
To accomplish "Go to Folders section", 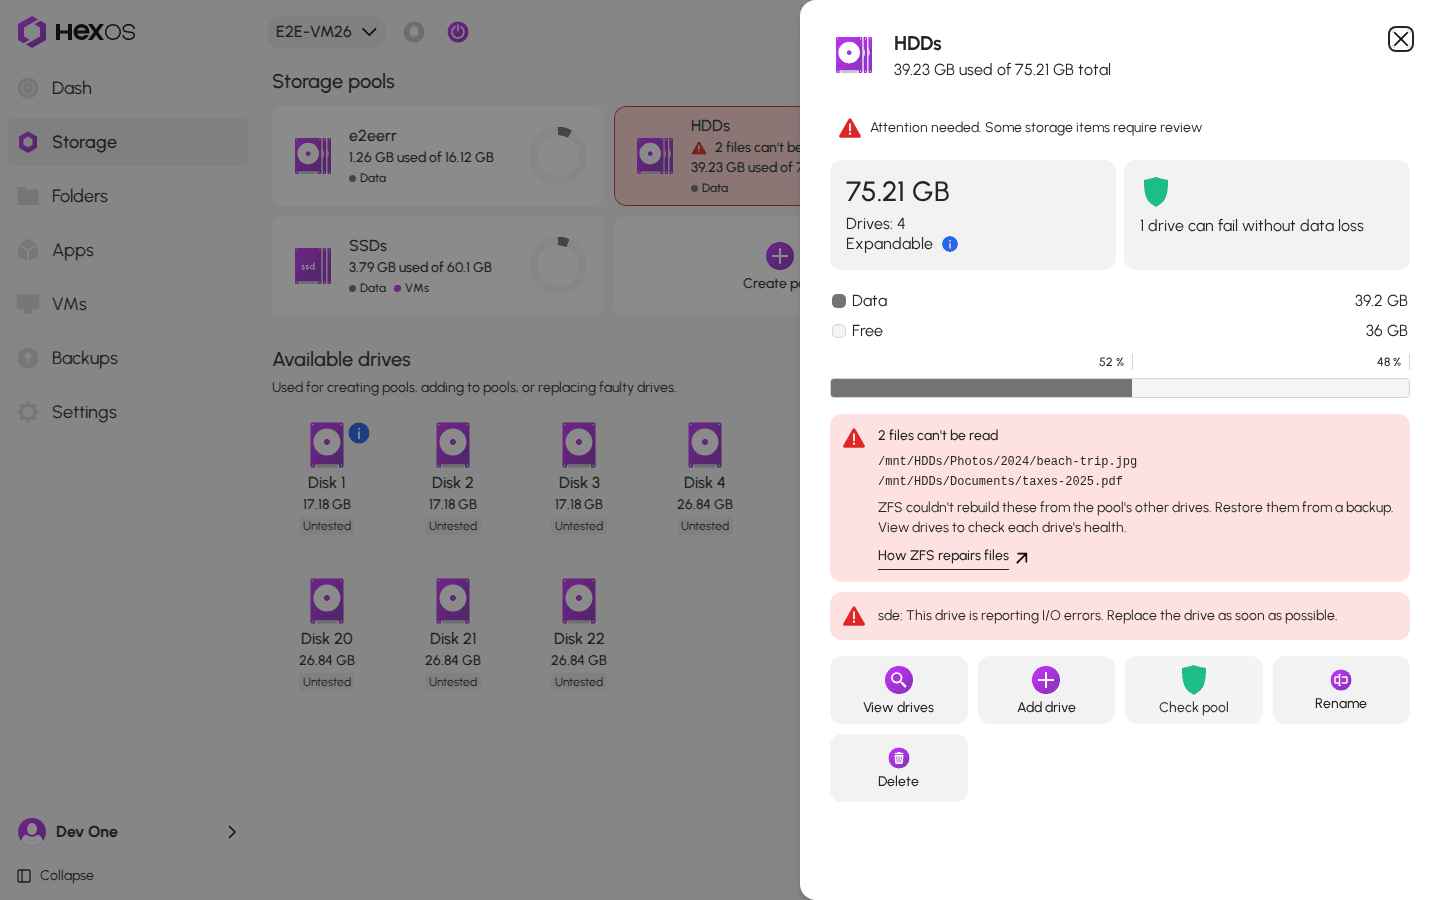I will pos(128,196).
